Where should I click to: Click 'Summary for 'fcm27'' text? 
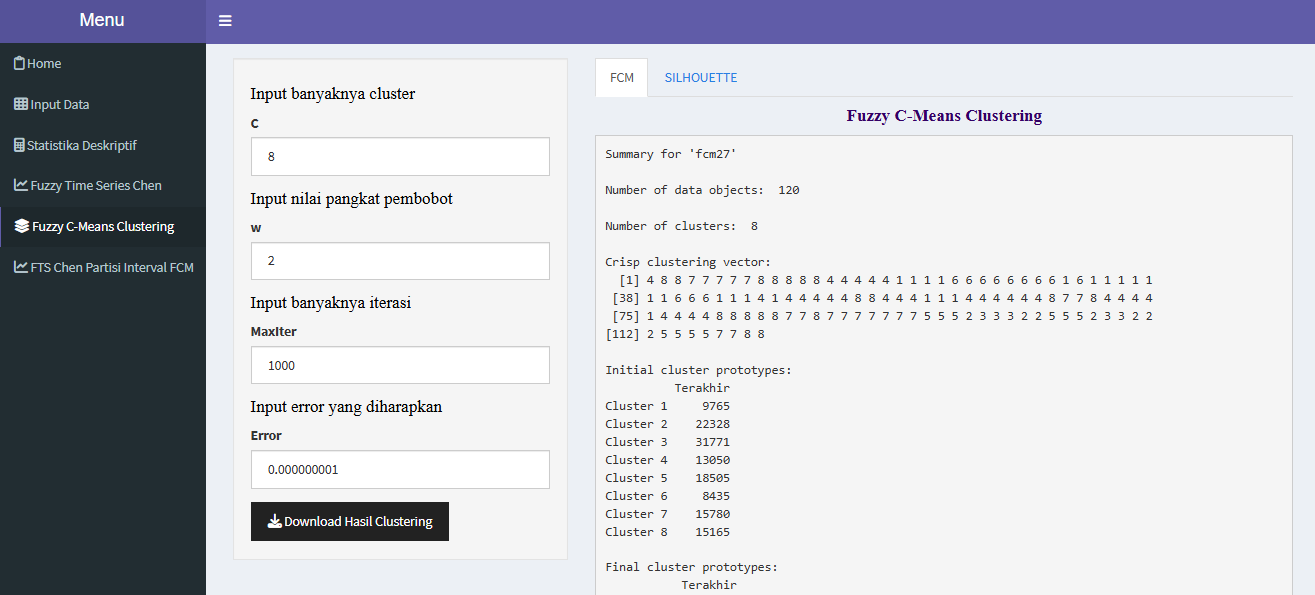click(x=671, y=154)
